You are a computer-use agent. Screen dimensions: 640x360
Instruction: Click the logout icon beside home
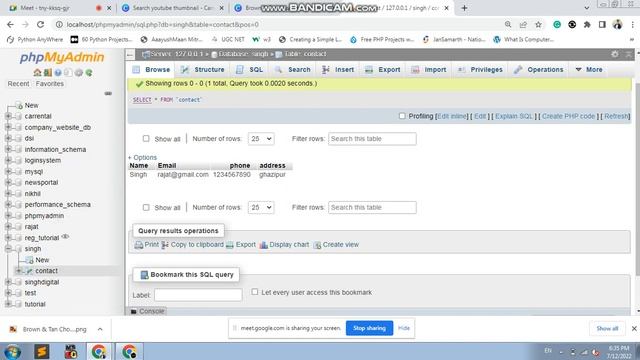click(48, 73)
